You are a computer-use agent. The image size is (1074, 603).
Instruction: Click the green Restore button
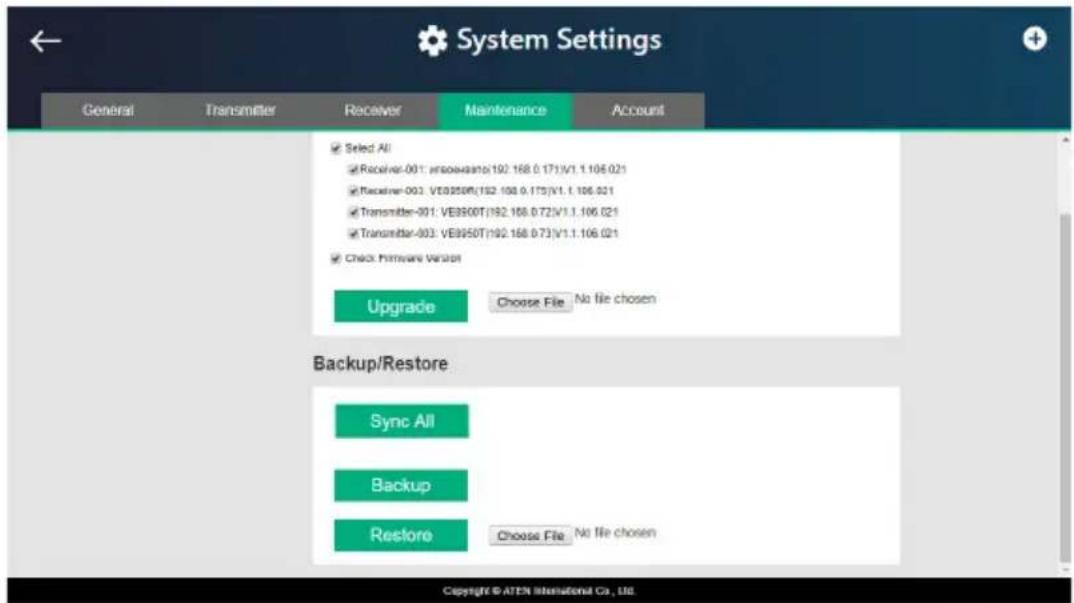tap(401, 535)
